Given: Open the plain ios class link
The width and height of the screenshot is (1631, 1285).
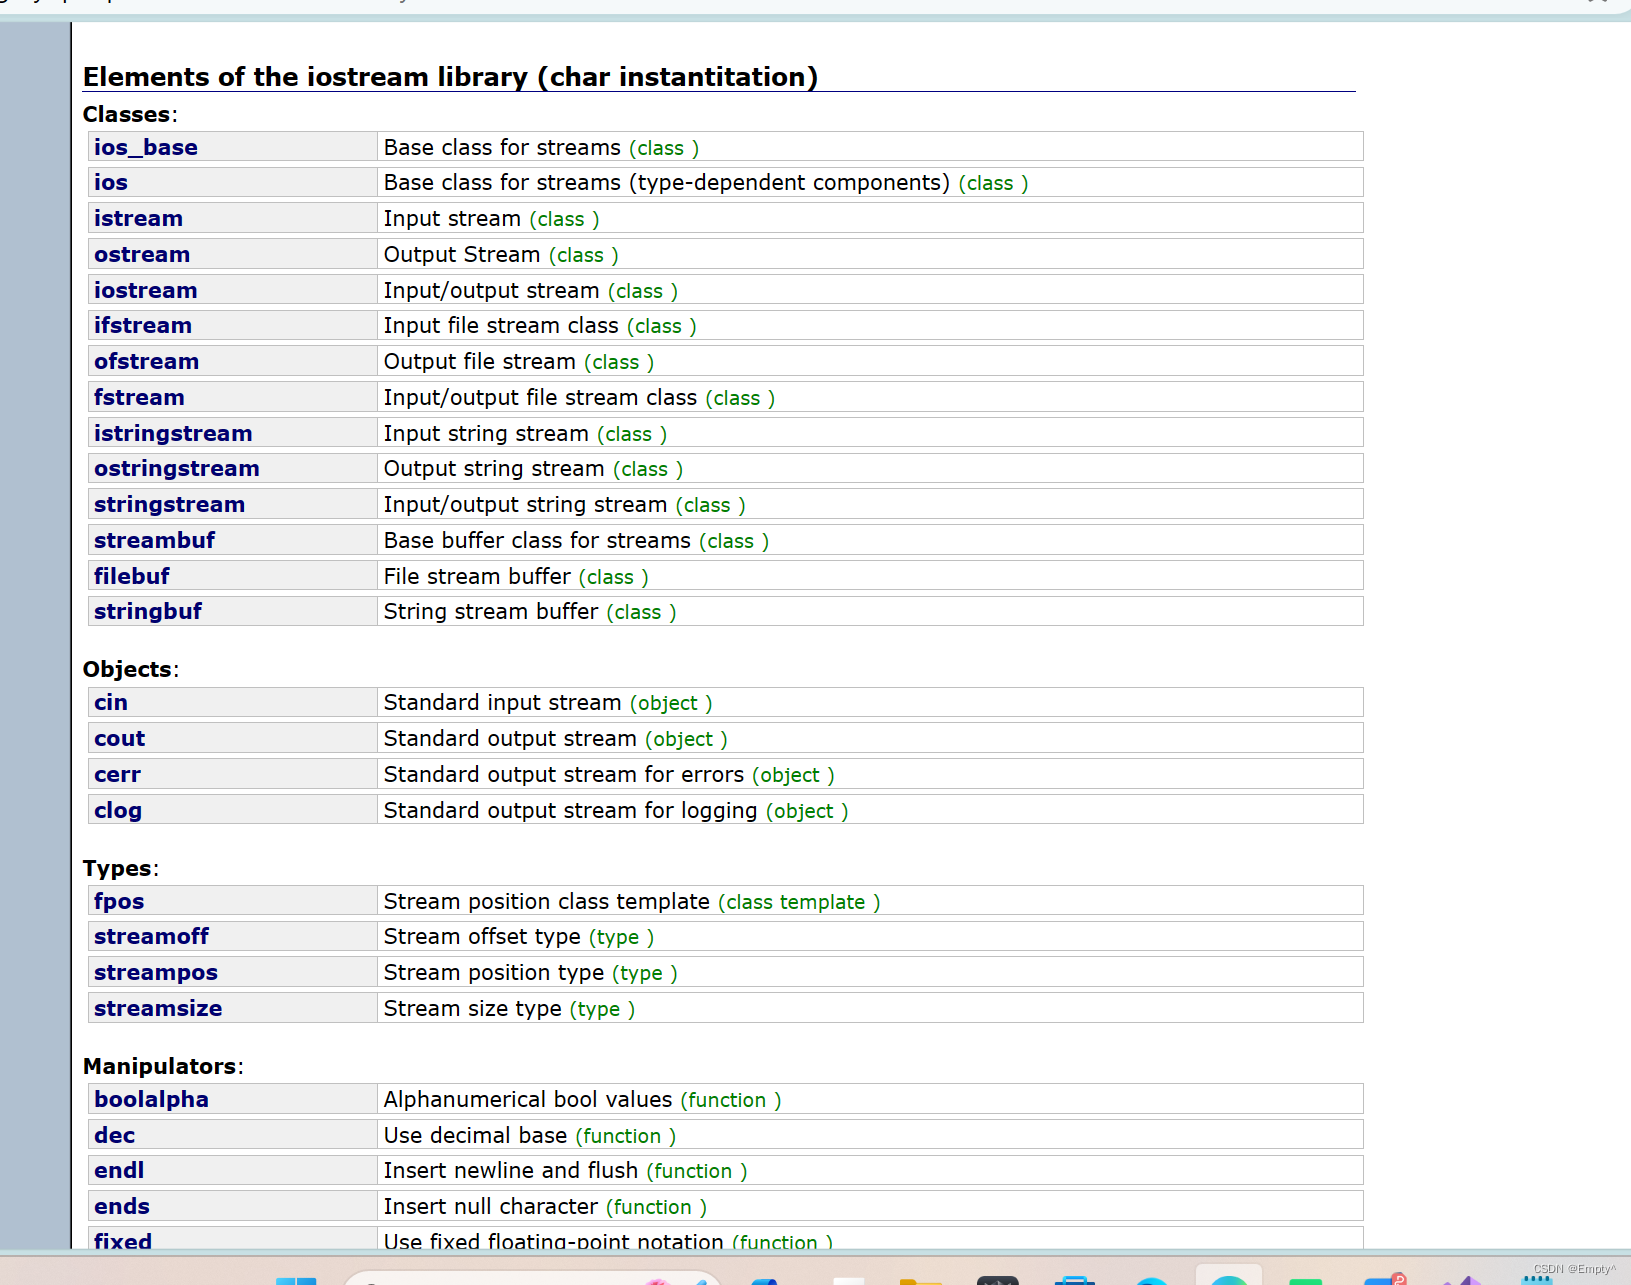Looking at the screenshot, I should point(111,182).
